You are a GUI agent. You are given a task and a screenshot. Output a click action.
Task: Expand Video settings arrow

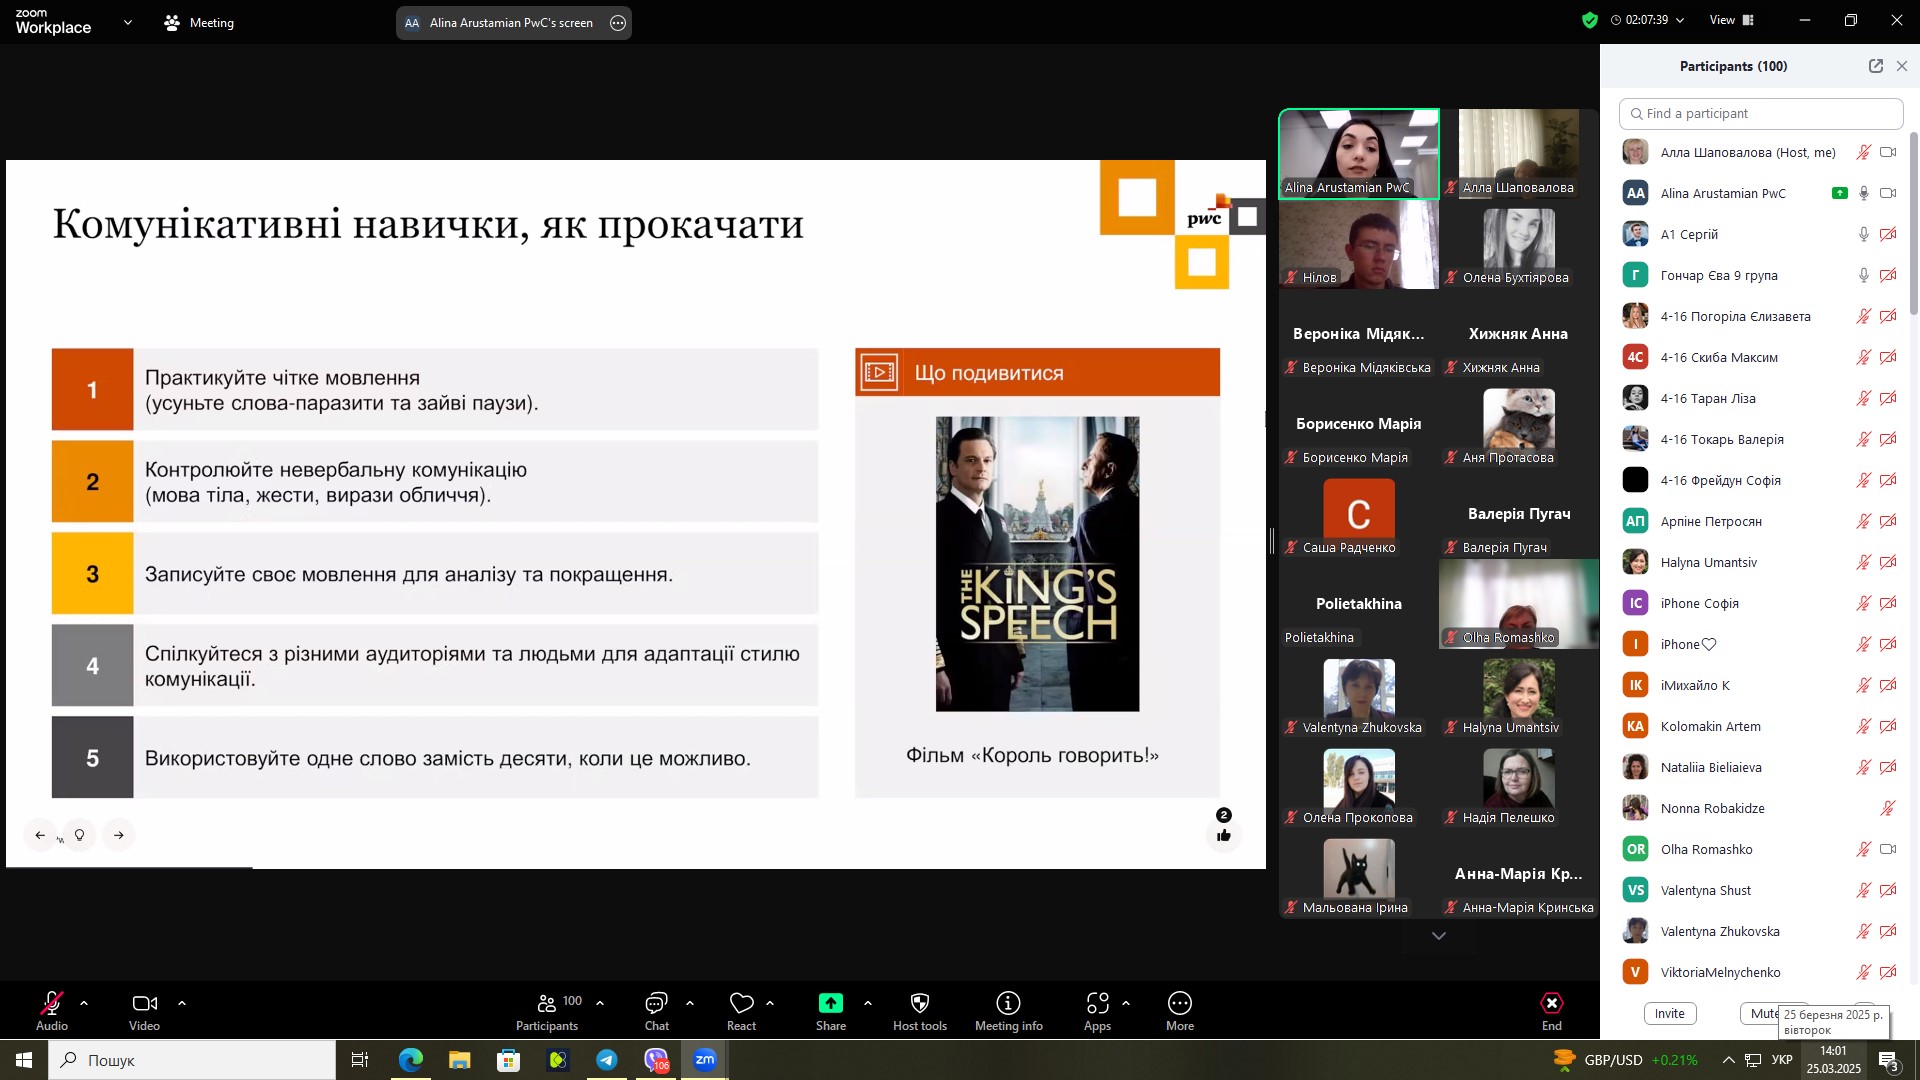[182, 1003]
